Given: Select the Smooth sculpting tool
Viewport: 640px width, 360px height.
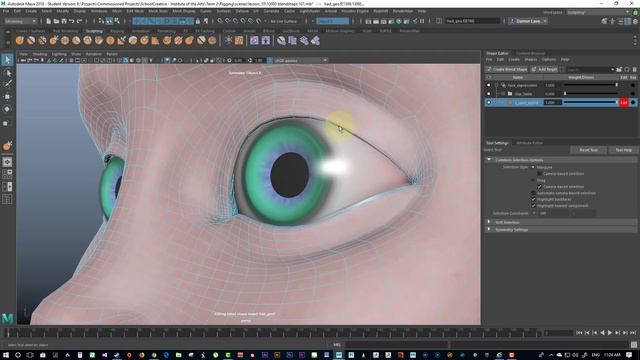Looking at the screenshot, I should [31, 40].
